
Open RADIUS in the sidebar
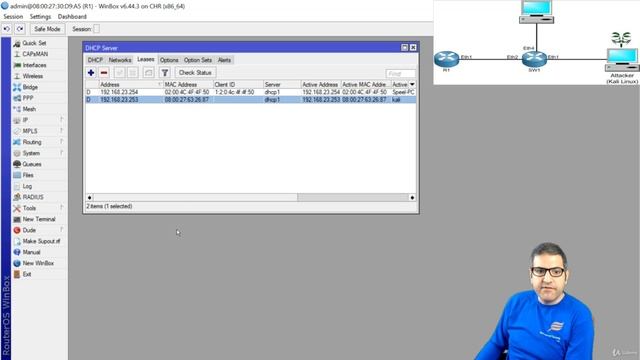tap(33, 198)
